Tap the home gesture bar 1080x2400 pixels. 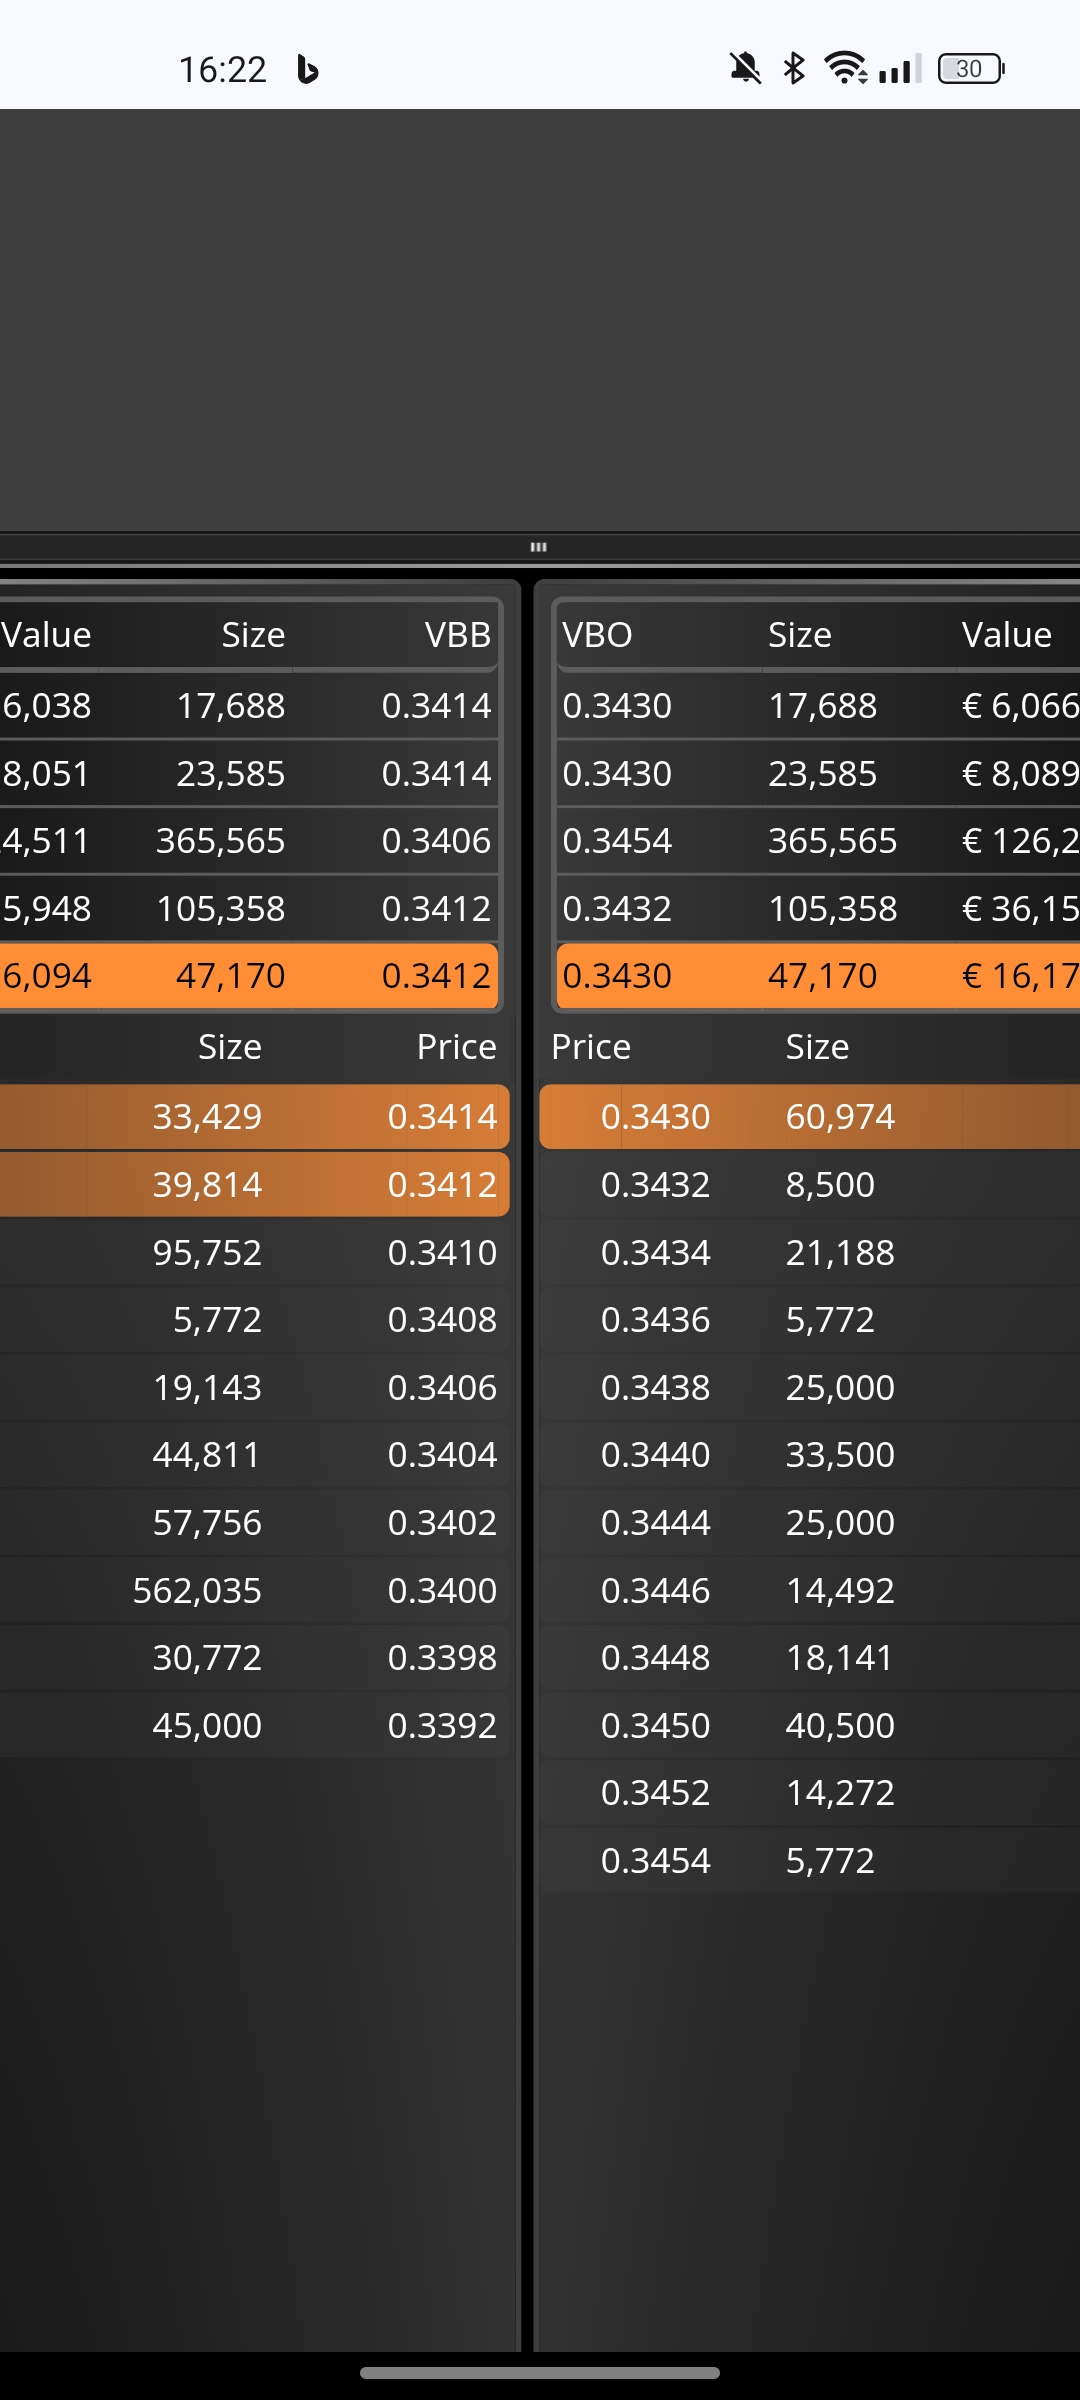(x=540, y=2373)
